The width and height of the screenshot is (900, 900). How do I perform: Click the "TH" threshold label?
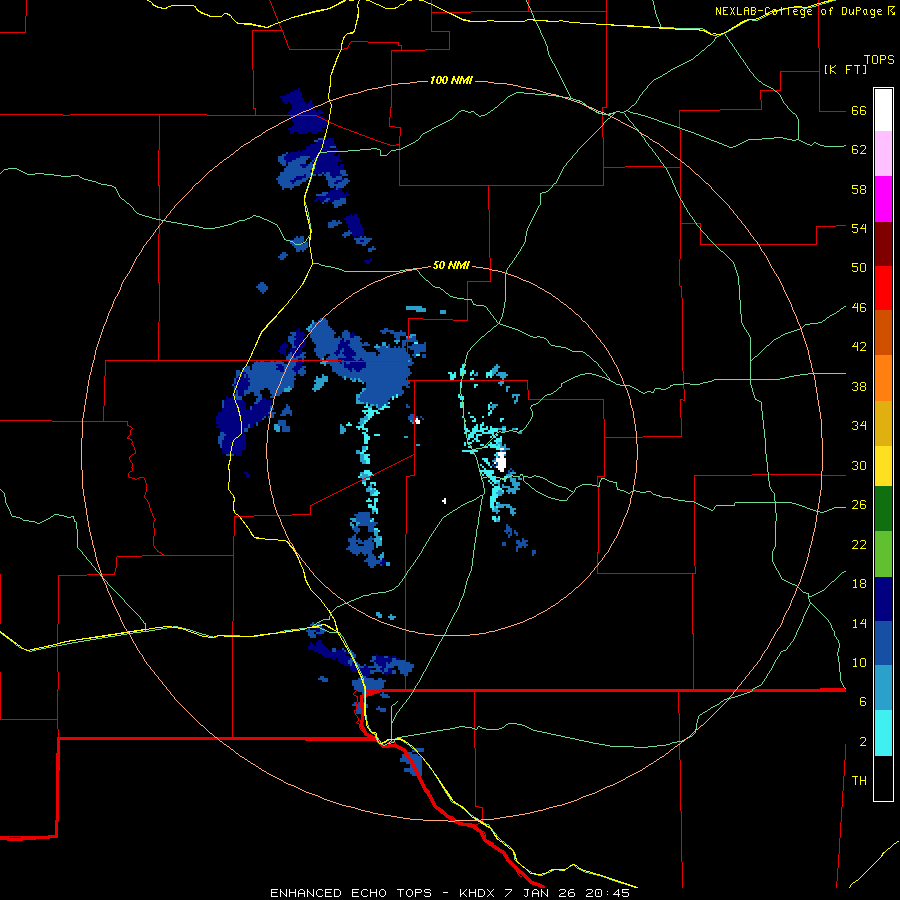(x=859, y=781)
